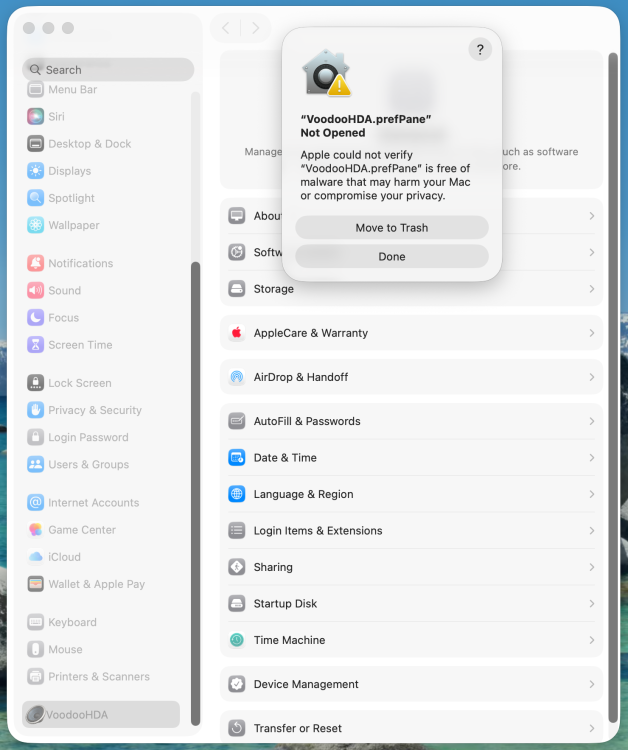Select Privacy & Security sidebar label
Image resolution: width=628 pixels, height=750 pixels.
(x=95, y=410)
